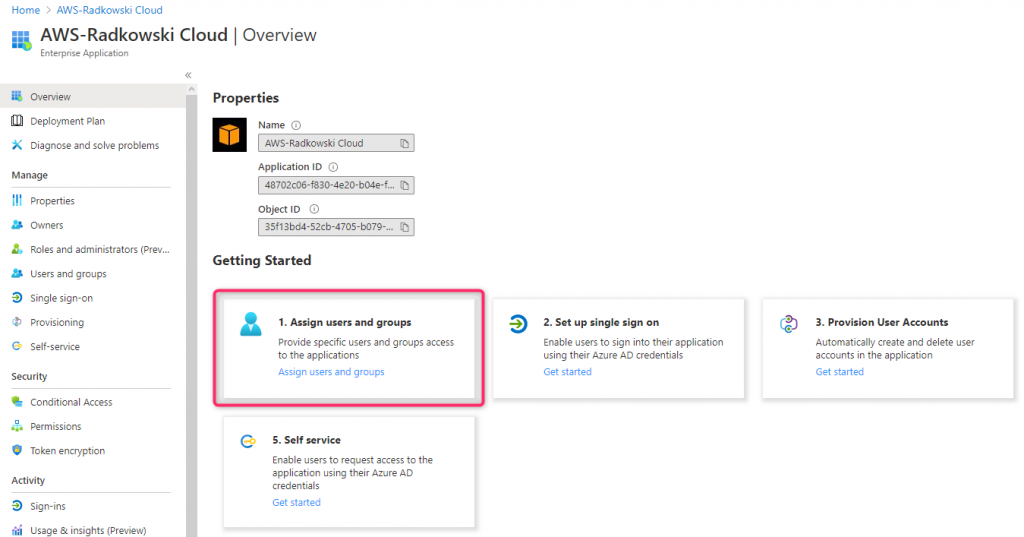This screenshot has width=1024, height=537.
Task: Click the Home breadcrumb link
Action: 25,10
